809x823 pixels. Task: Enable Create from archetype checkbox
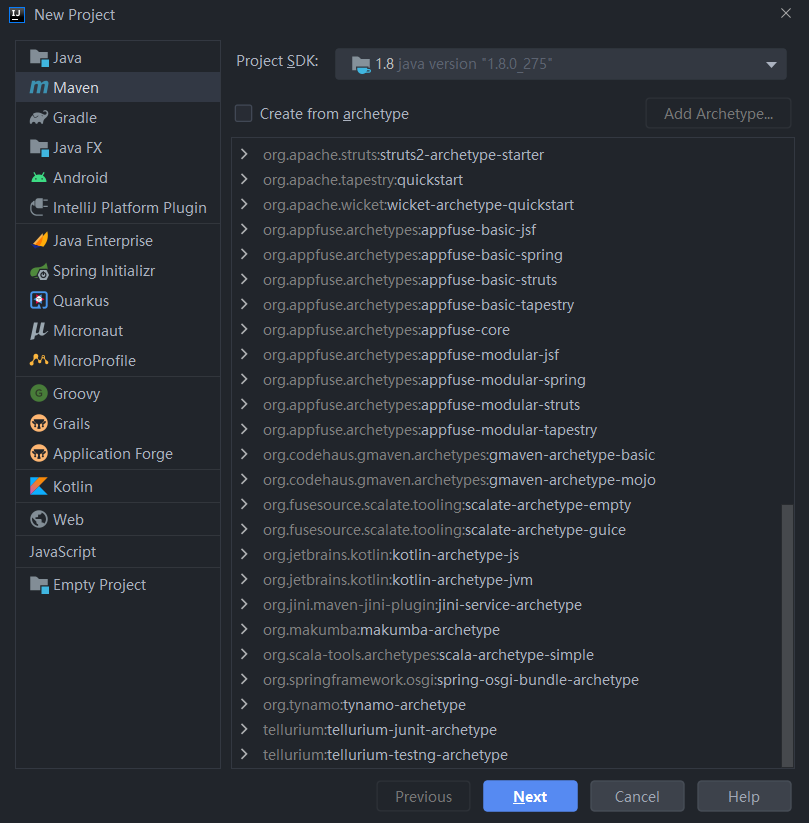(244, 113)
